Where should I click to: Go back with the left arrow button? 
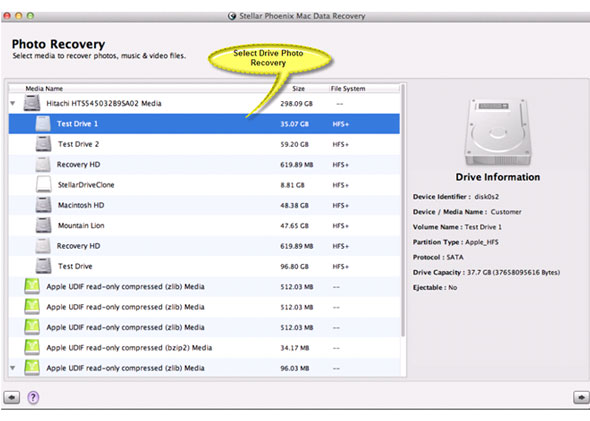11,397
